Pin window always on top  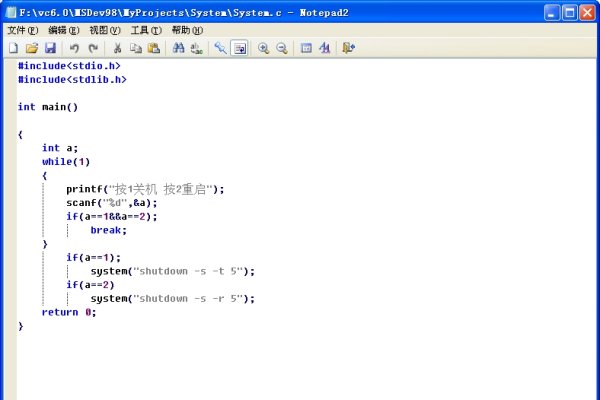tap(220, 48)
